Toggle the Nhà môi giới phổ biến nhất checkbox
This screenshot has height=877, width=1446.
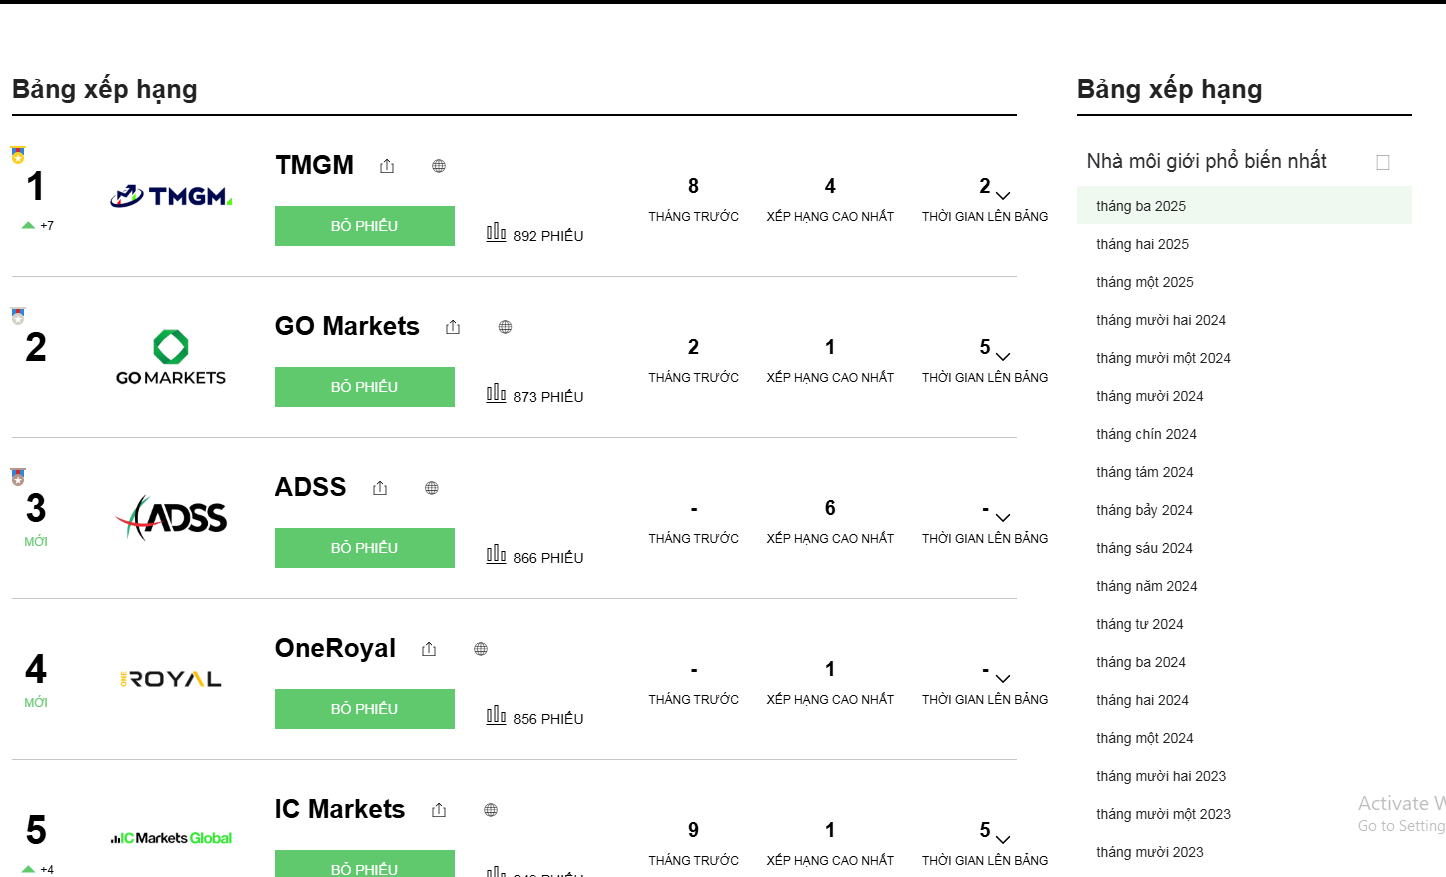click(x=1383, y=162)
